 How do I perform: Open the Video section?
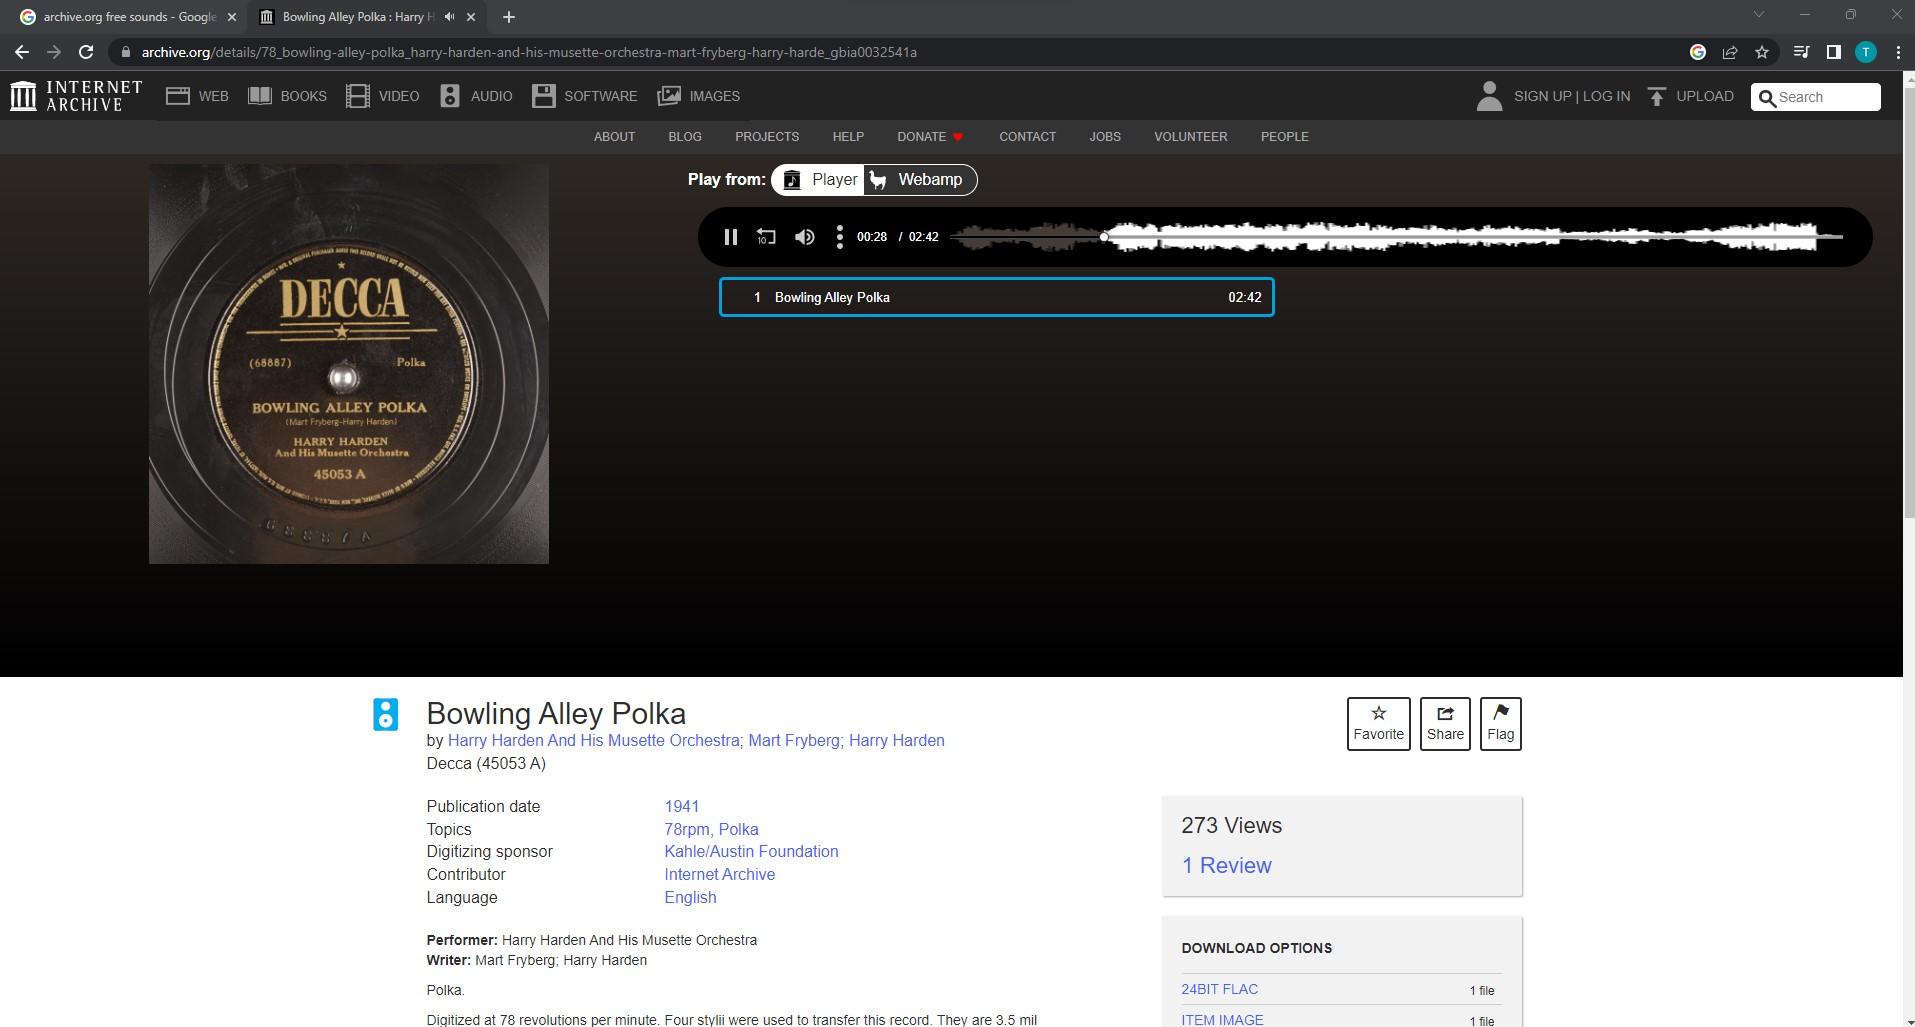(x=382, y=96)
